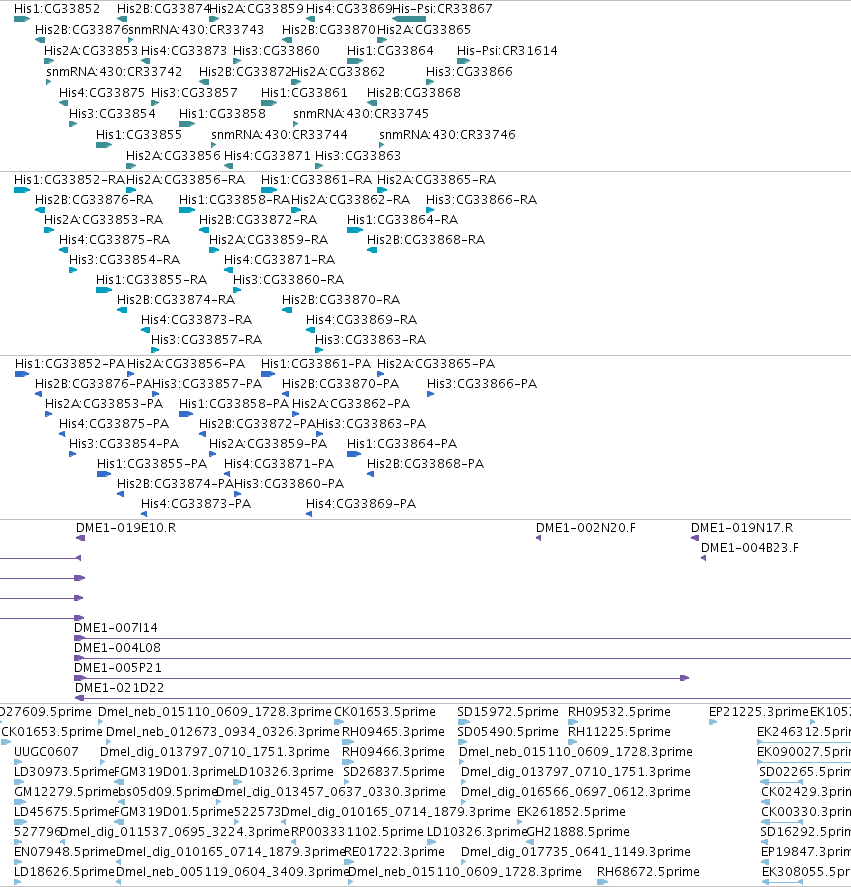The width and height of the screenshot is (851, 887).
Task: Select the blue glyph below His1:CG33861-PA
Action: tap(268, 374)
